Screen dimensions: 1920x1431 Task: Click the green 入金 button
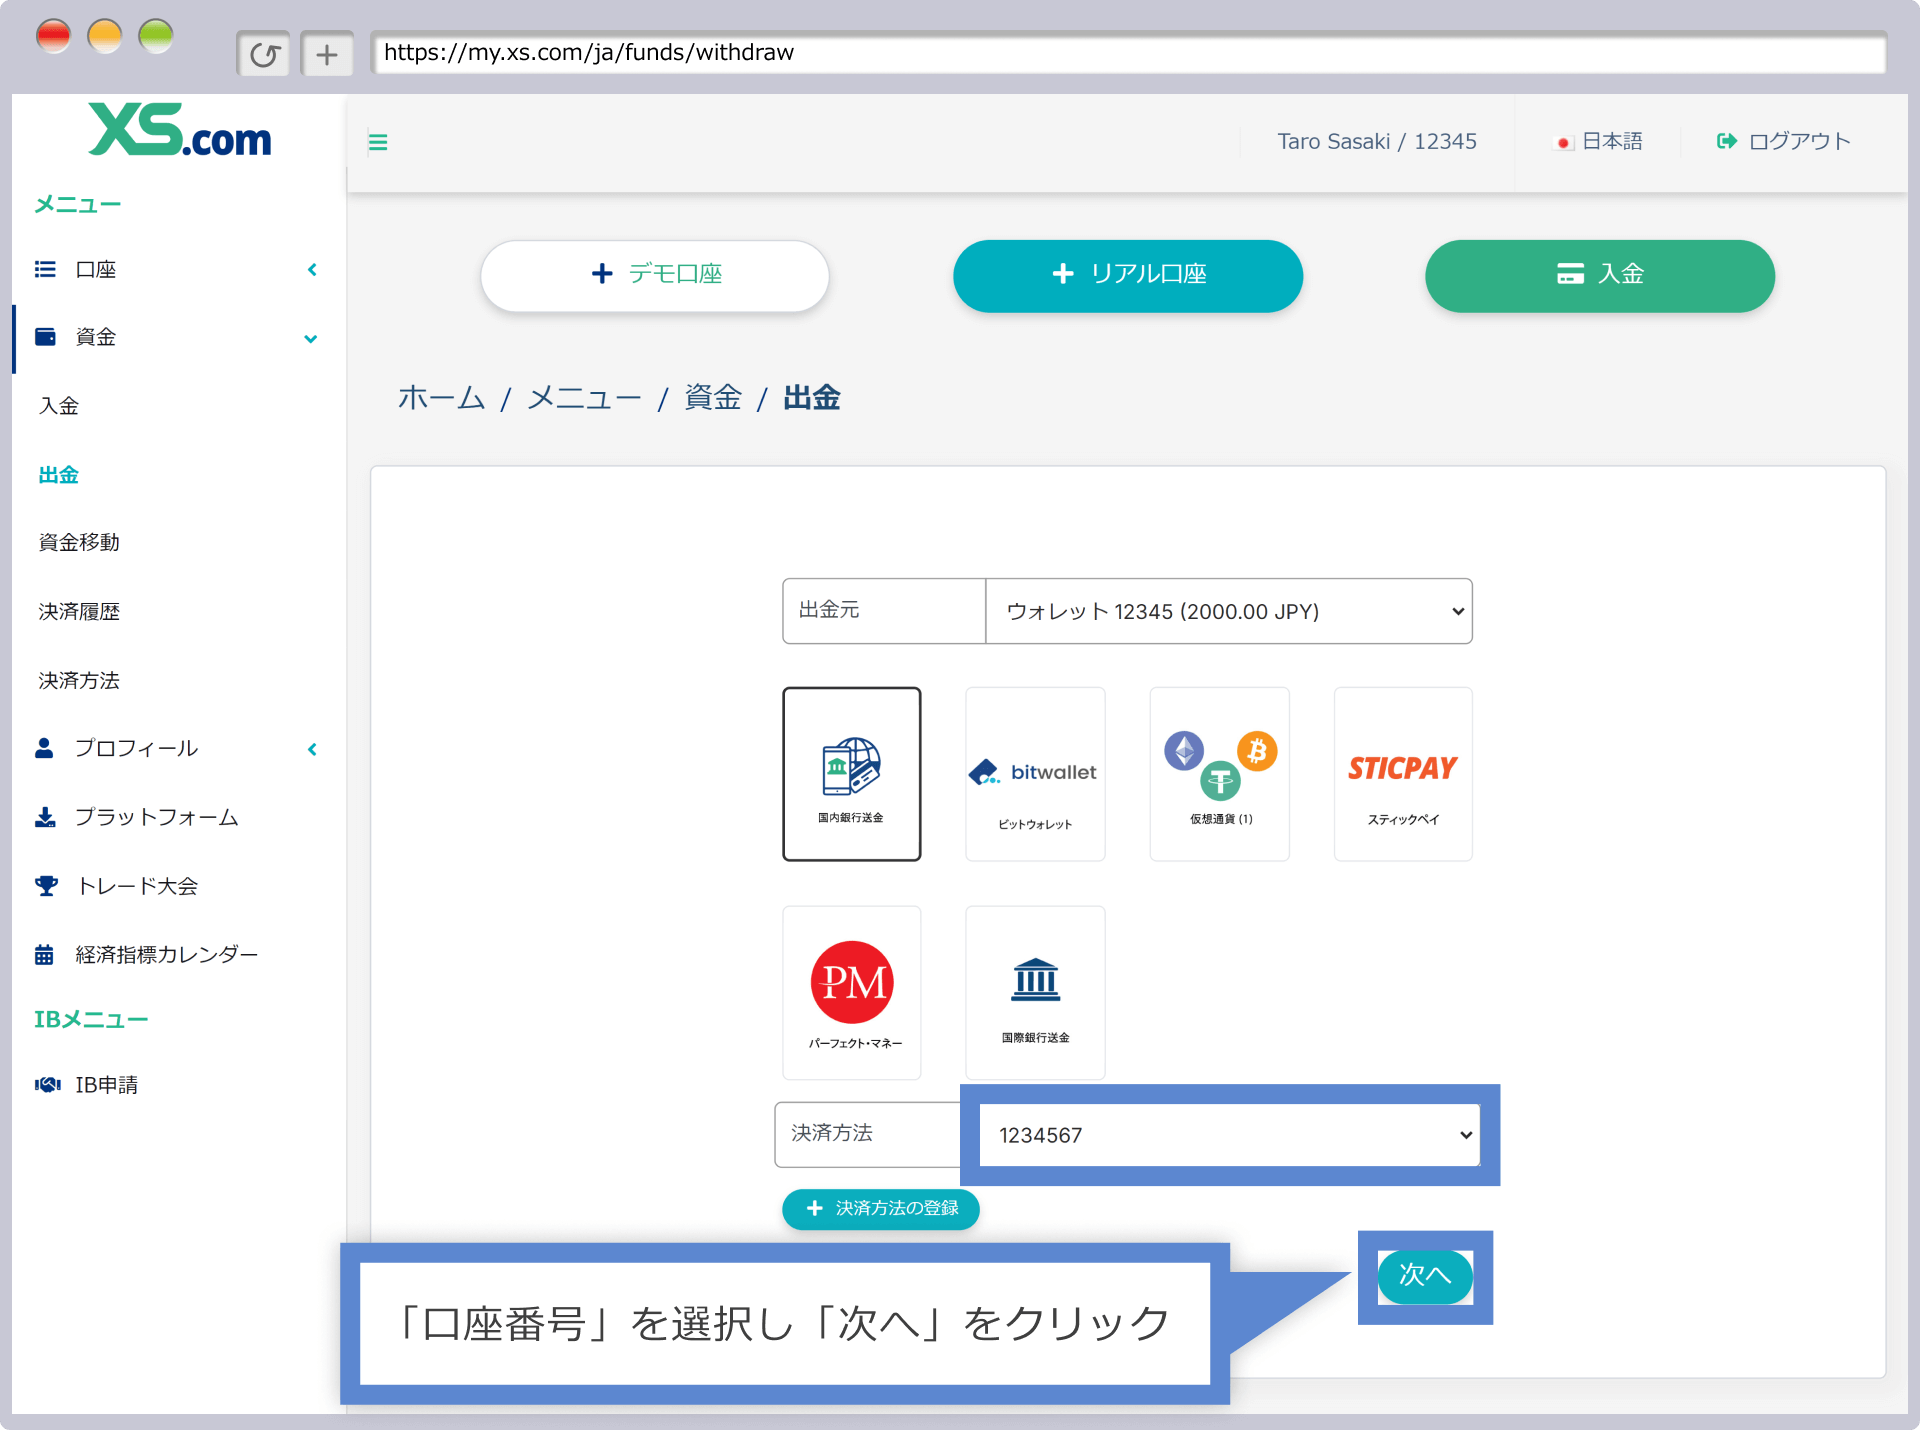pyautogui.click(x=1600, y=275)
